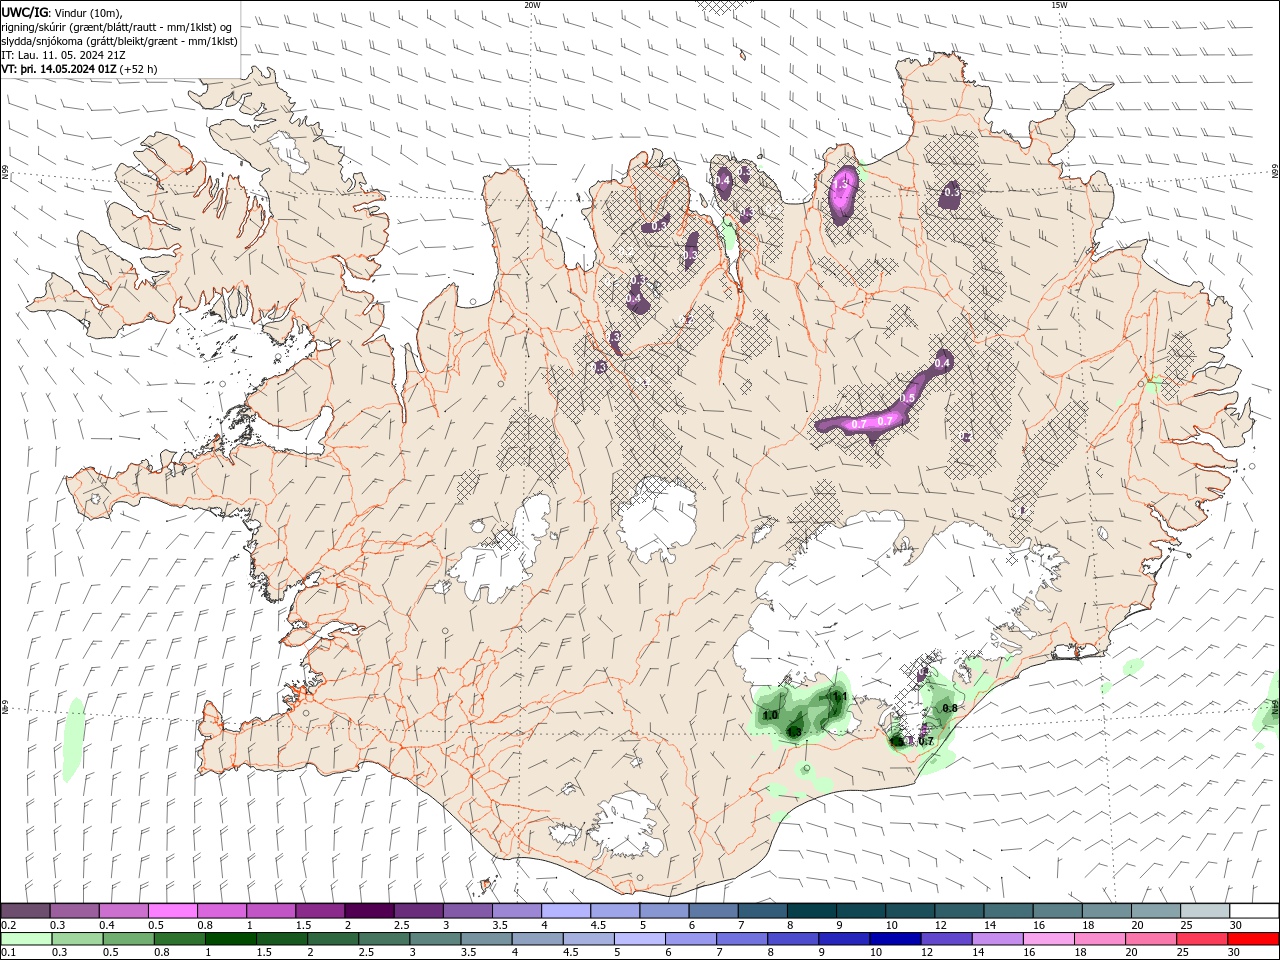Select the 14 grey-teal swatch in the top legend row
Screen dimensions: 1280x960
(x=1008, y=910)
